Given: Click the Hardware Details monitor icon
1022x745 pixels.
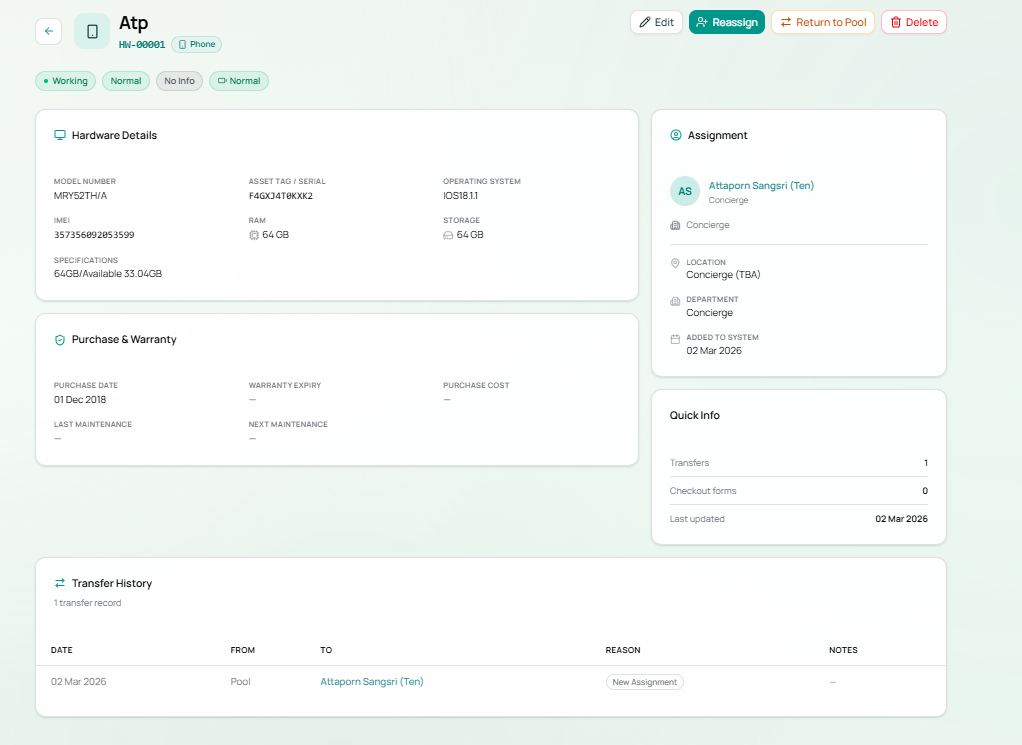Looking at the screenshot, I should point(60,135).
